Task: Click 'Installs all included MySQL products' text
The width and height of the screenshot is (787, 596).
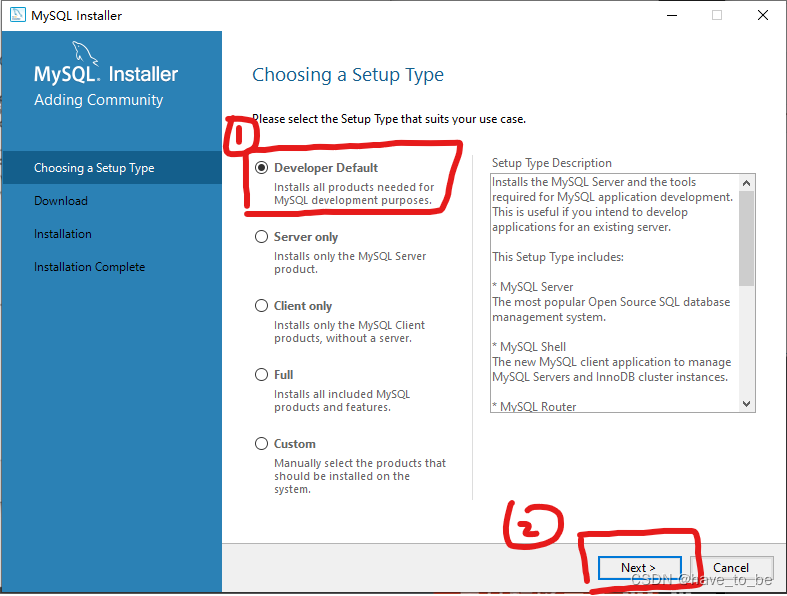Action: coord(342,401)
